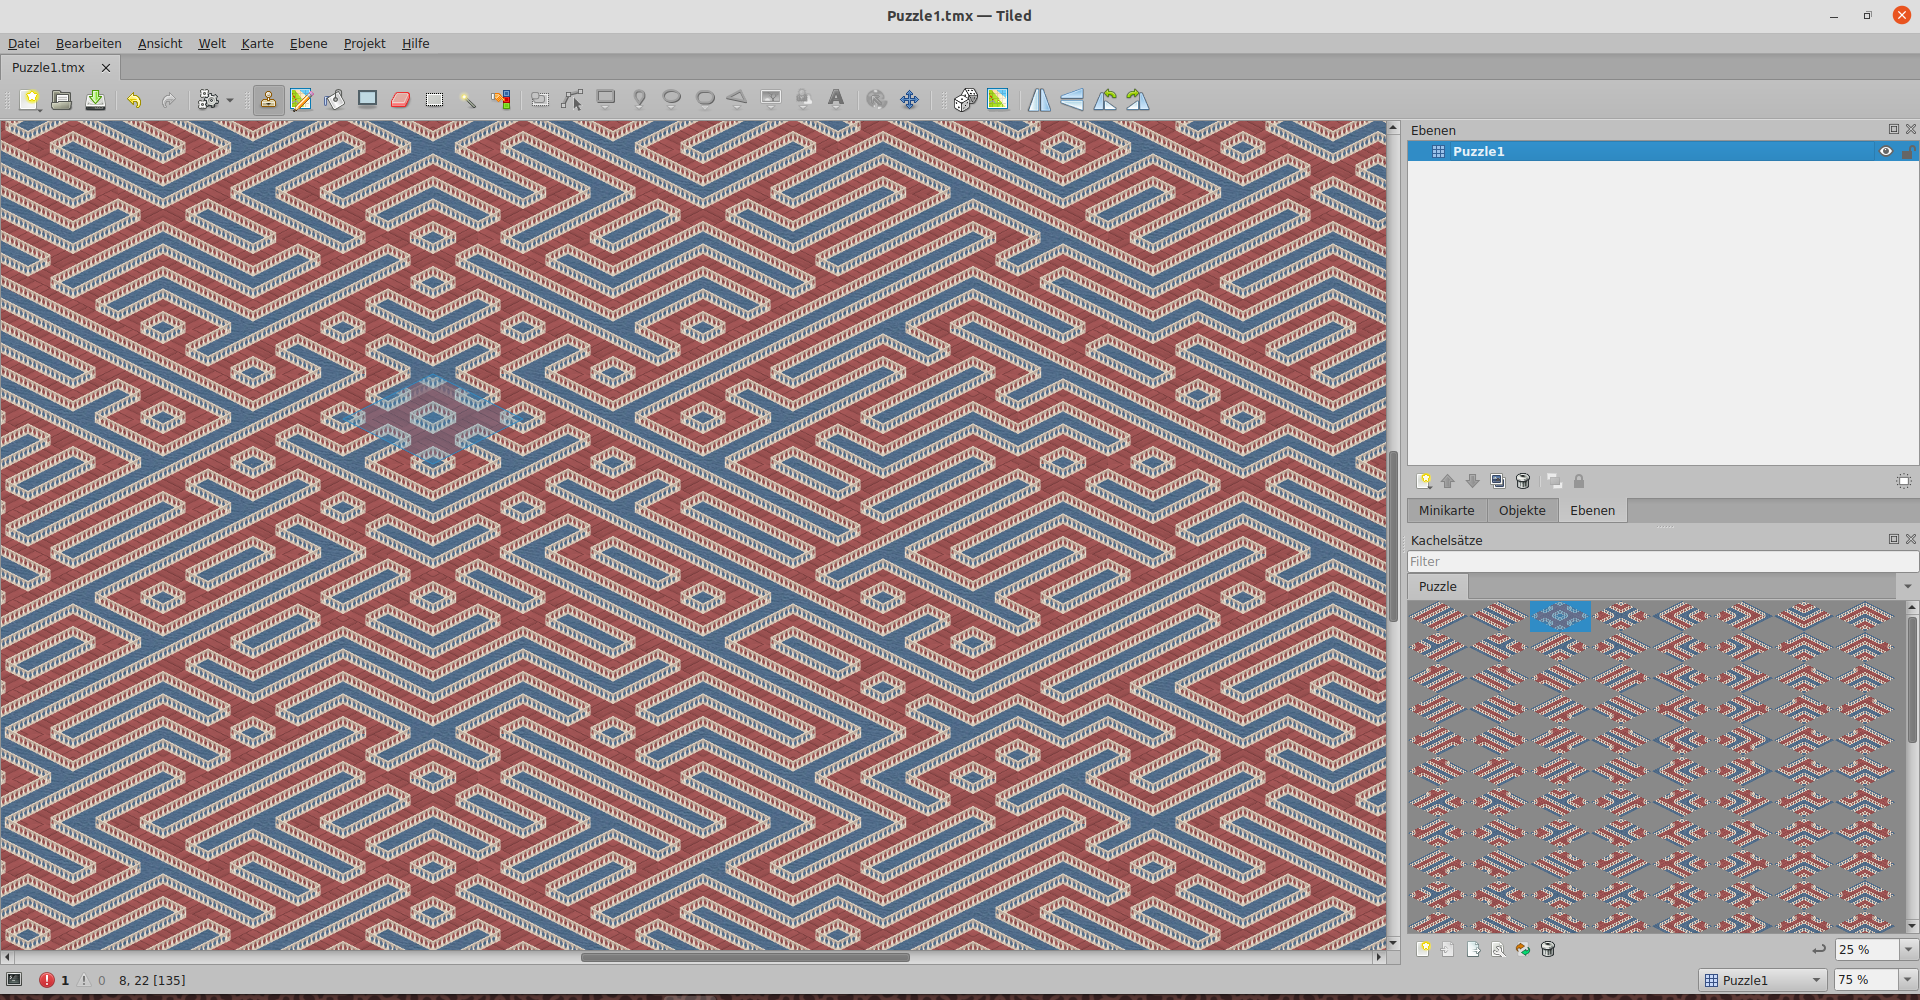Image resolution: width=1920 pixels, height=1000 pixels.
Task: Open the Karte menu
Action: [x=257, y=43]
